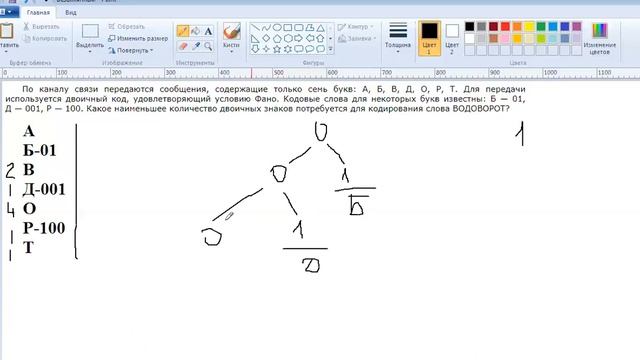Viewport: 640px width, 360px height.
Task: Choose the Pentagon shape
Action: [277, 38]
